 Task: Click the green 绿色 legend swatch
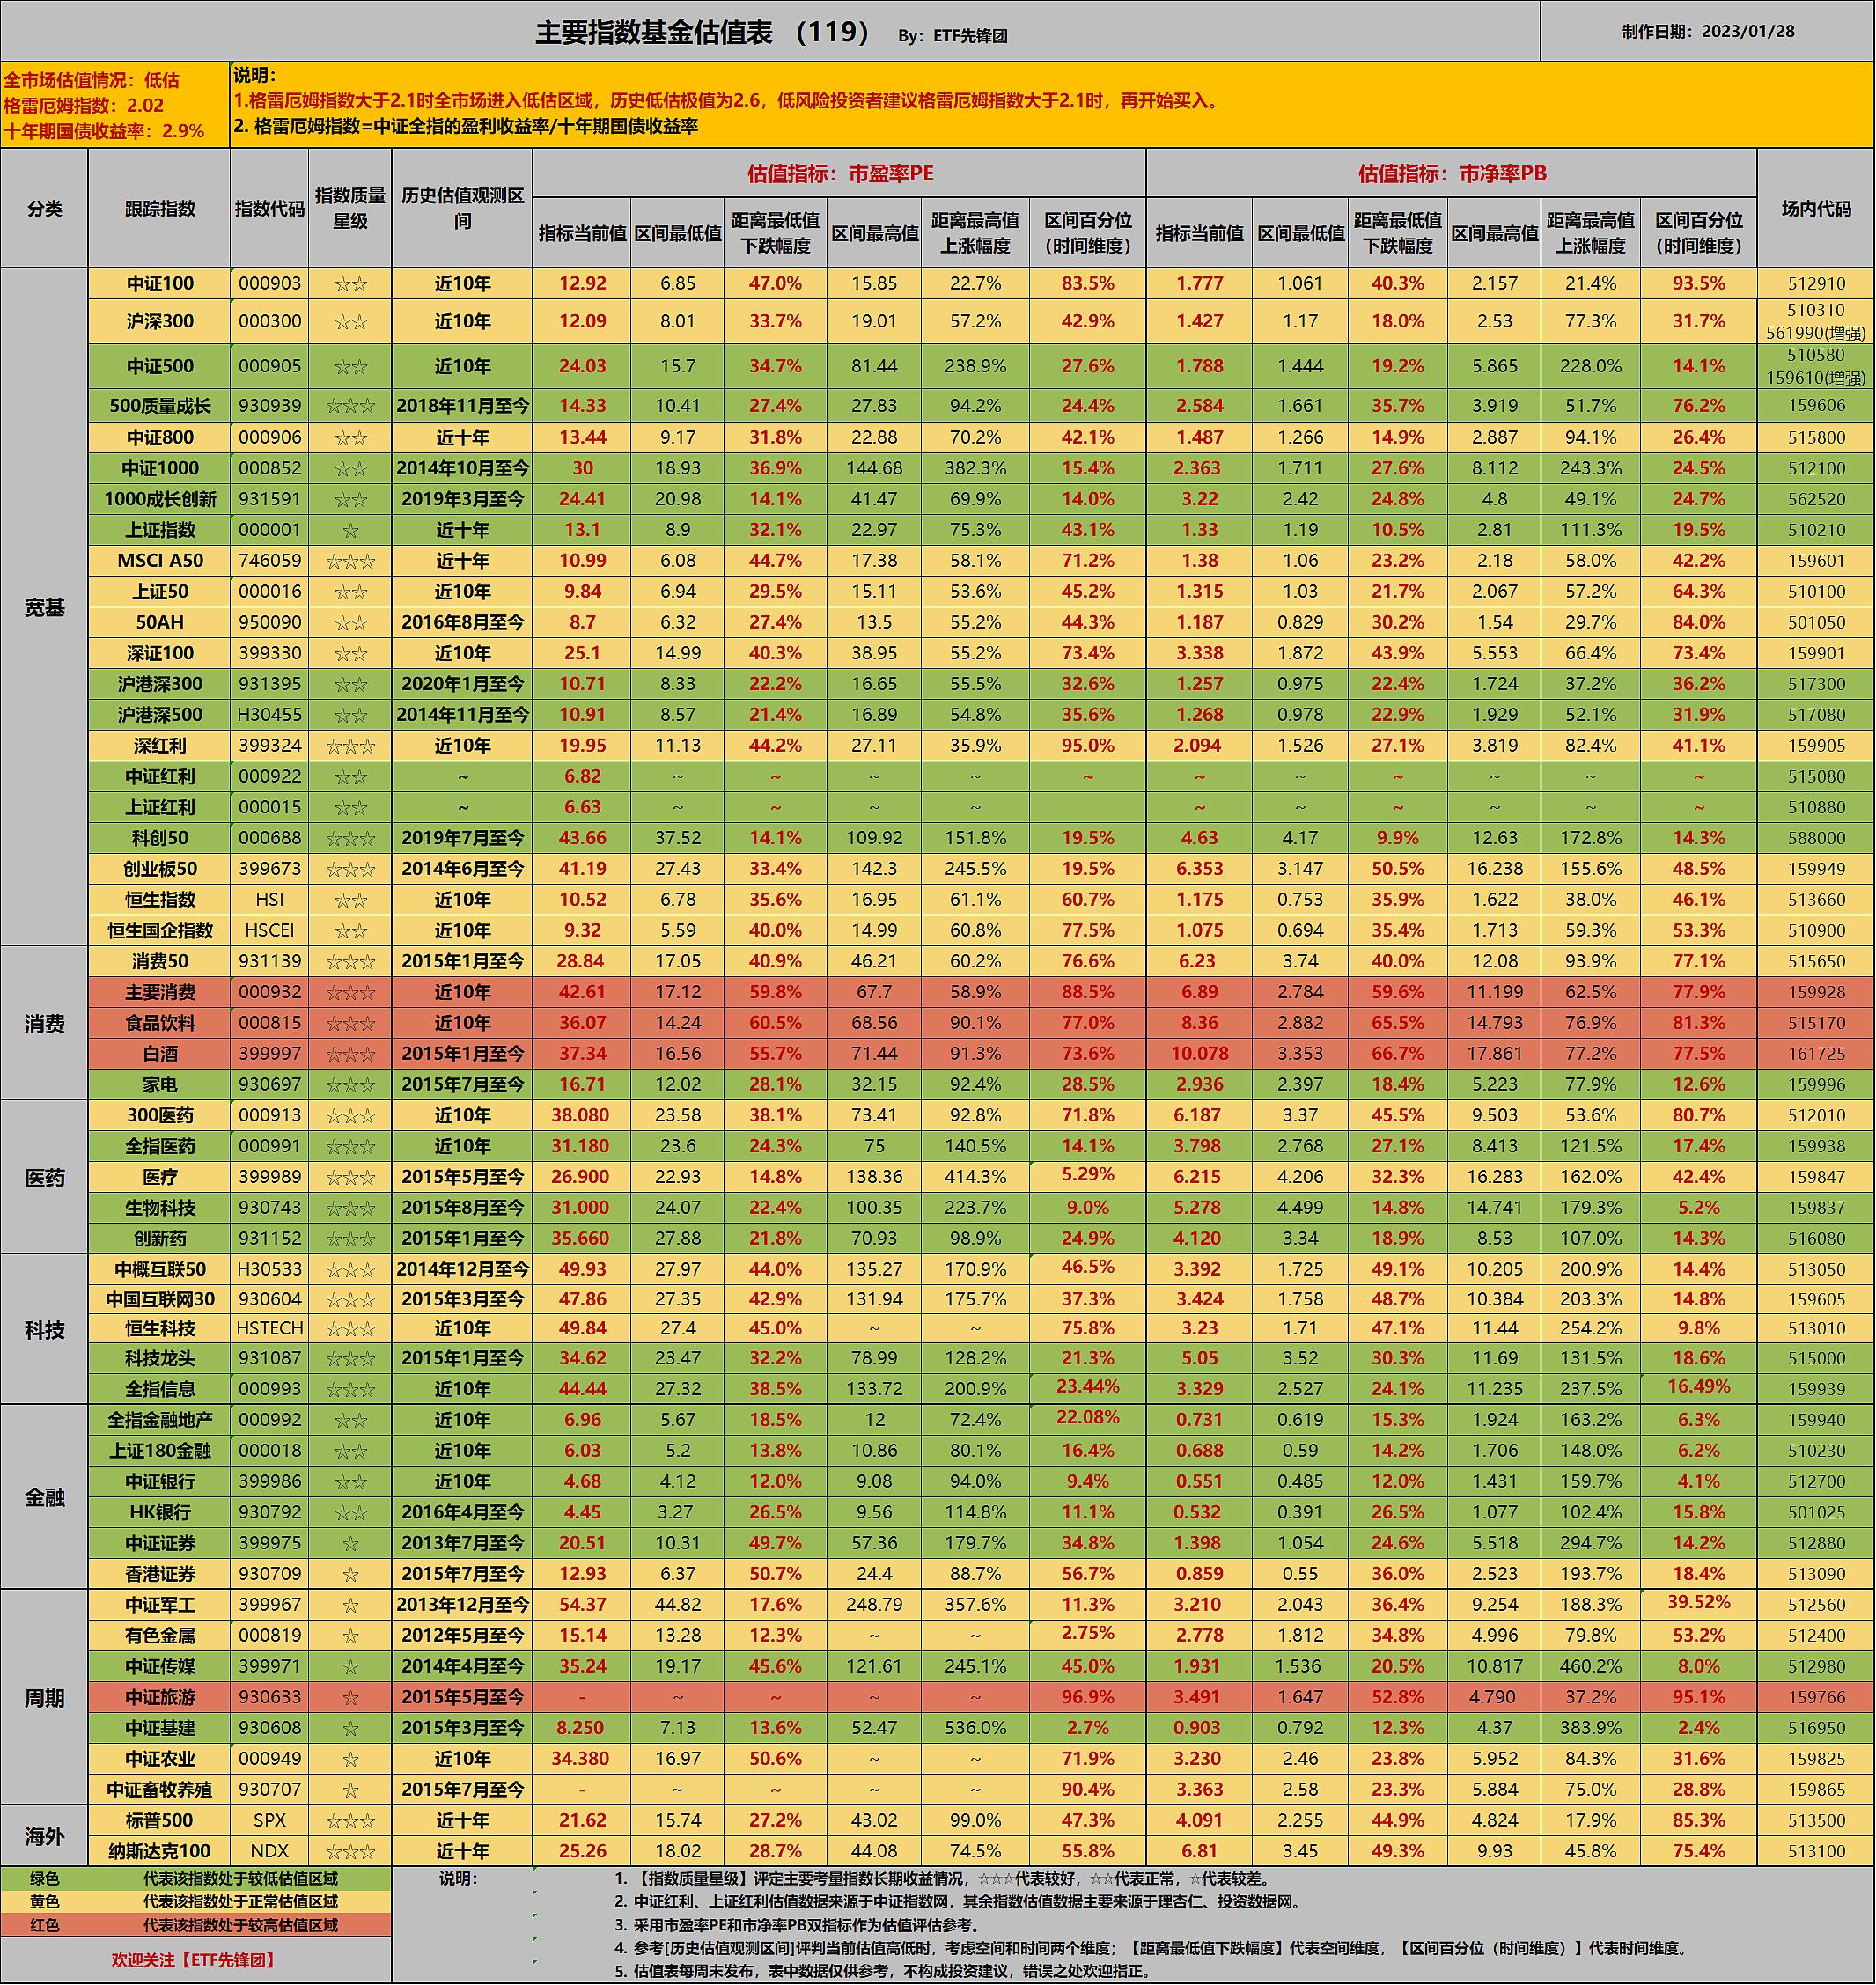44,1879
